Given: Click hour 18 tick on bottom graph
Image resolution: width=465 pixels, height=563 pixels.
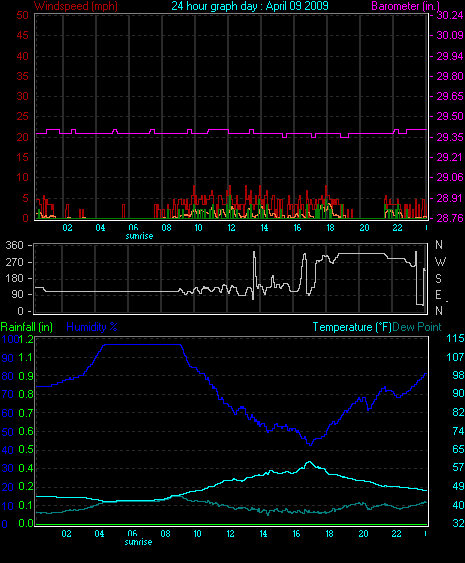Looking at the screenshot, I should coord(329,534).
